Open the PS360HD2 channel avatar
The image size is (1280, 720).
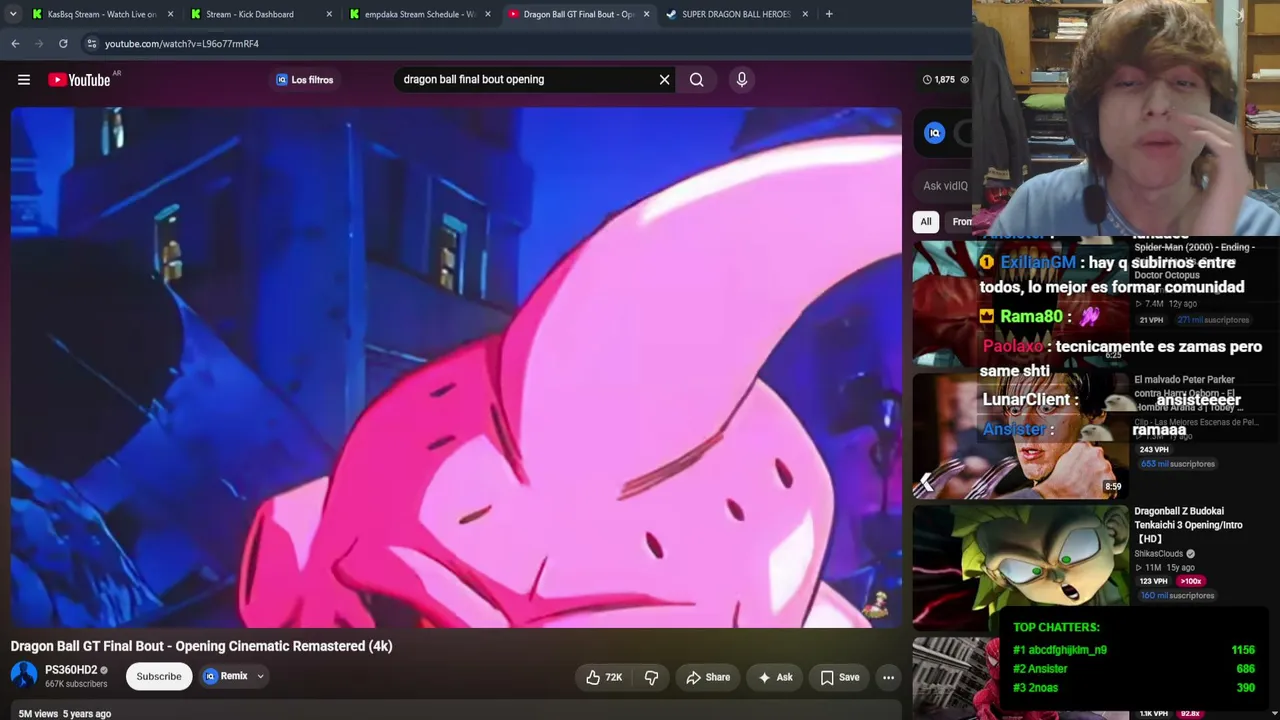pos(24,676)
